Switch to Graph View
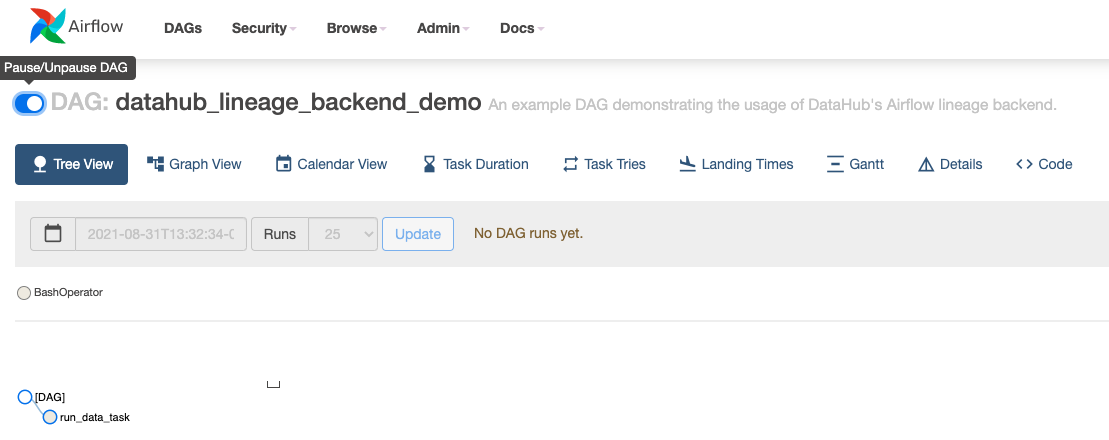The image size is (1109, 440). point(194,164)
